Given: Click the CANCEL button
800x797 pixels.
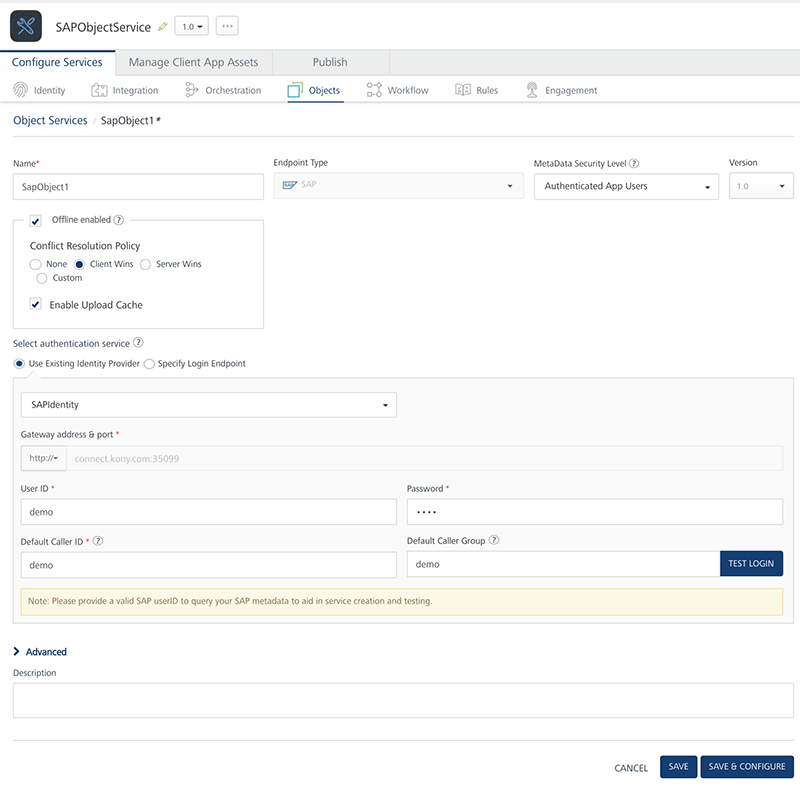Looking at the screenshot, I should [x=631, y=767].
